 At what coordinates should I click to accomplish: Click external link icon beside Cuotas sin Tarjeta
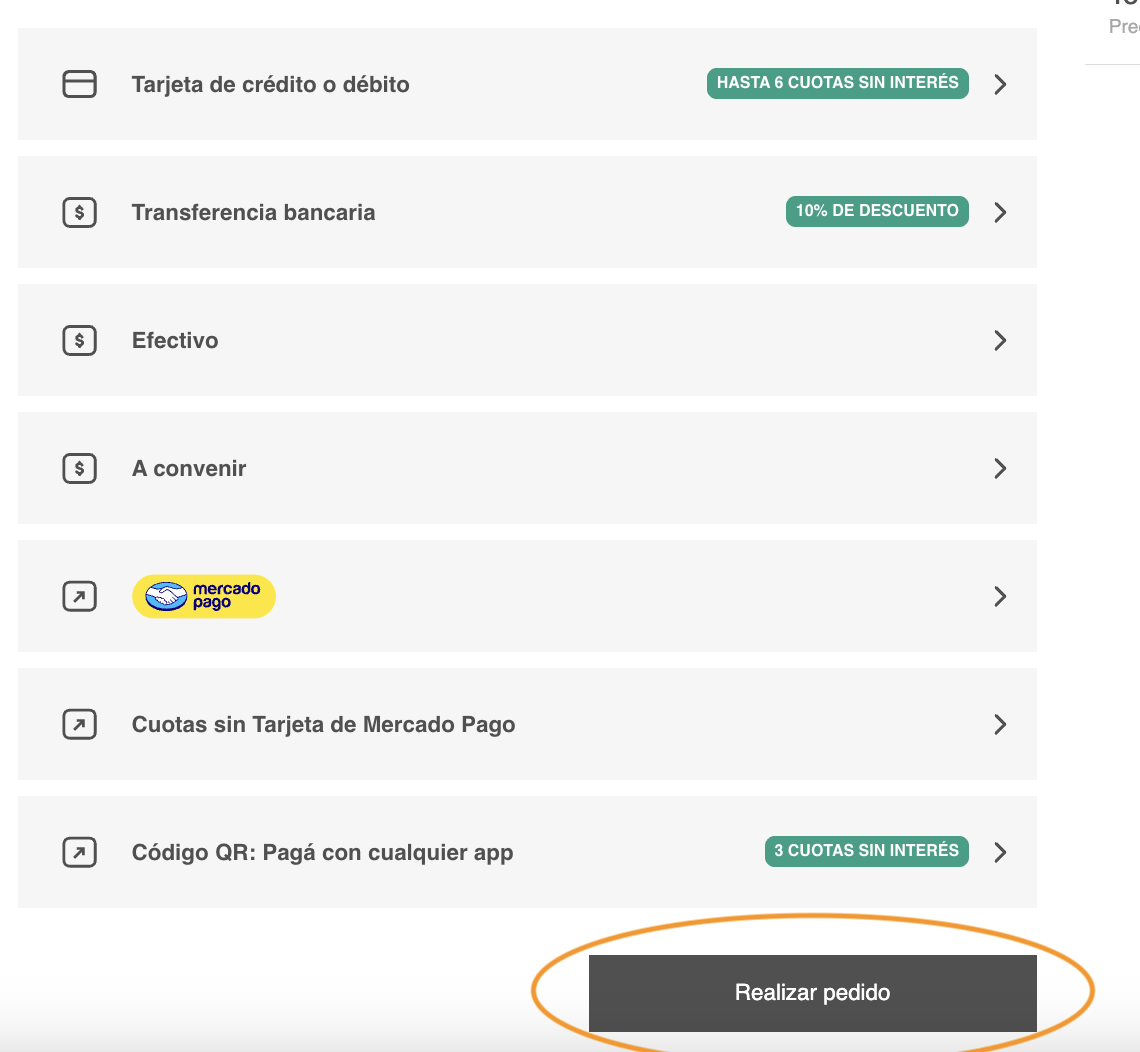(x=80, y=725)
